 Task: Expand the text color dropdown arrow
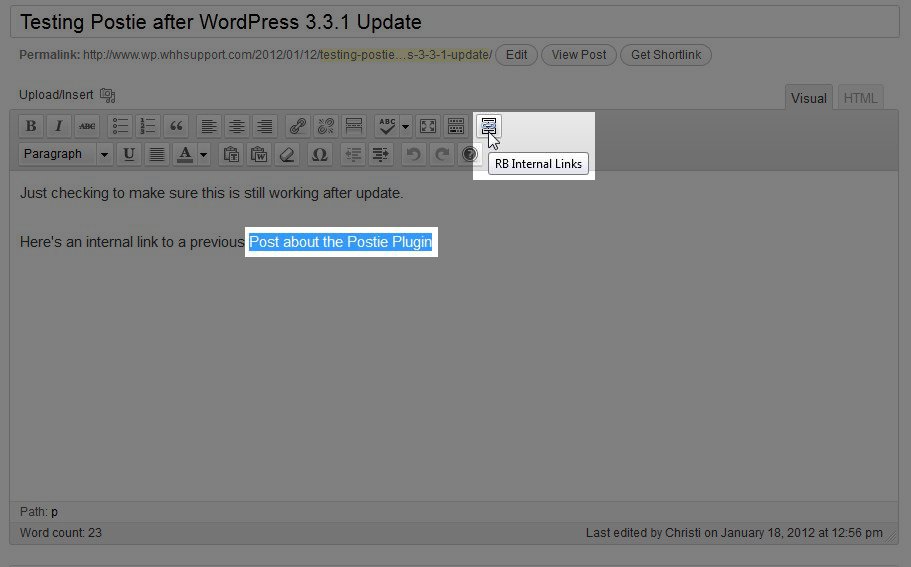coord(204,154)
